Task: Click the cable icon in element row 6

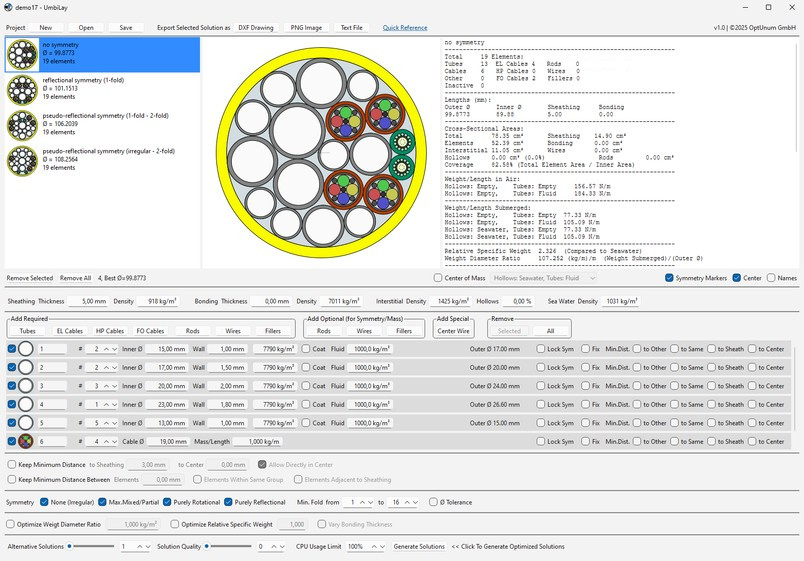Action: pos(26,441)
